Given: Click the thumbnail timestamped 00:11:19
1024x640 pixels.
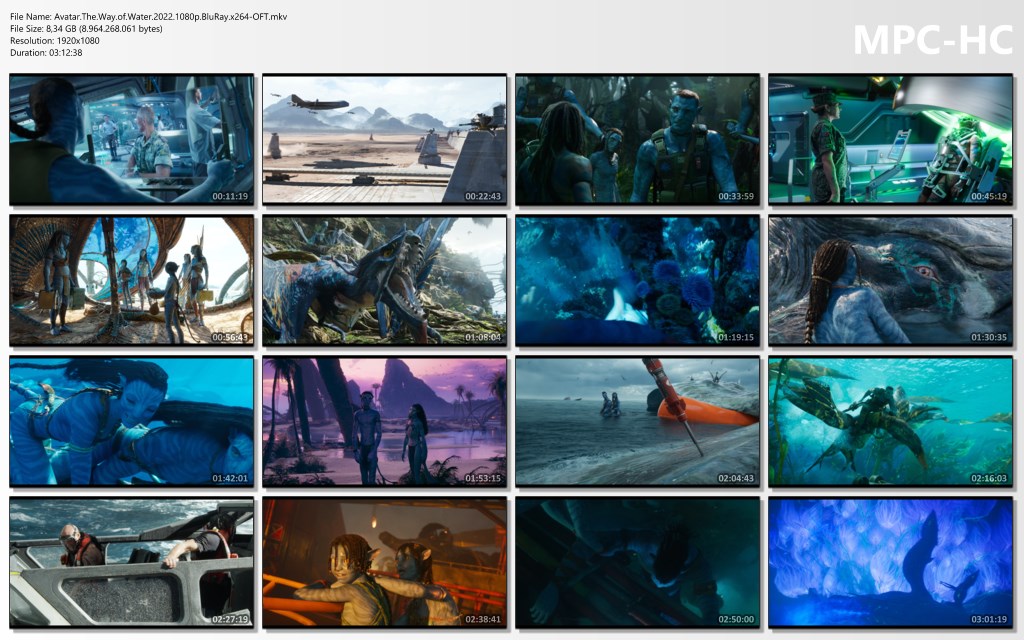Looking at the screenshot, I should tap(132, 140).
